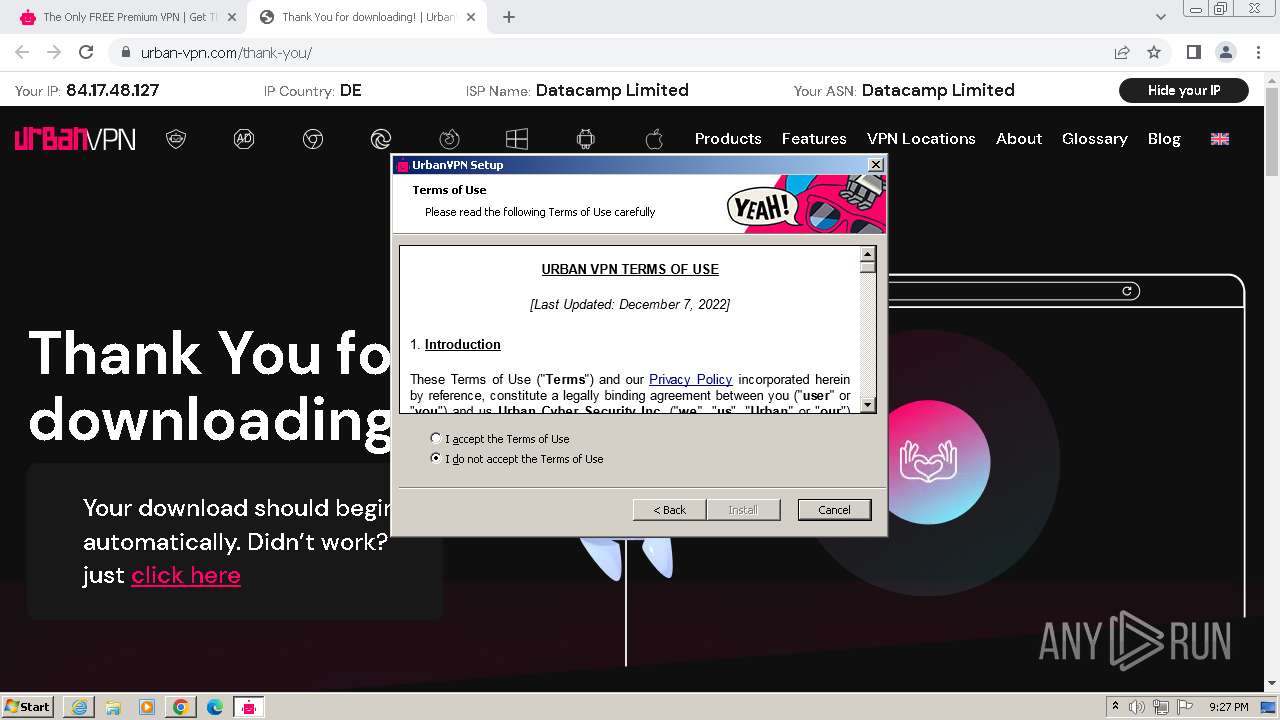Open VPN Locations page
The image size is (1280, 720).
coord(921,139)
